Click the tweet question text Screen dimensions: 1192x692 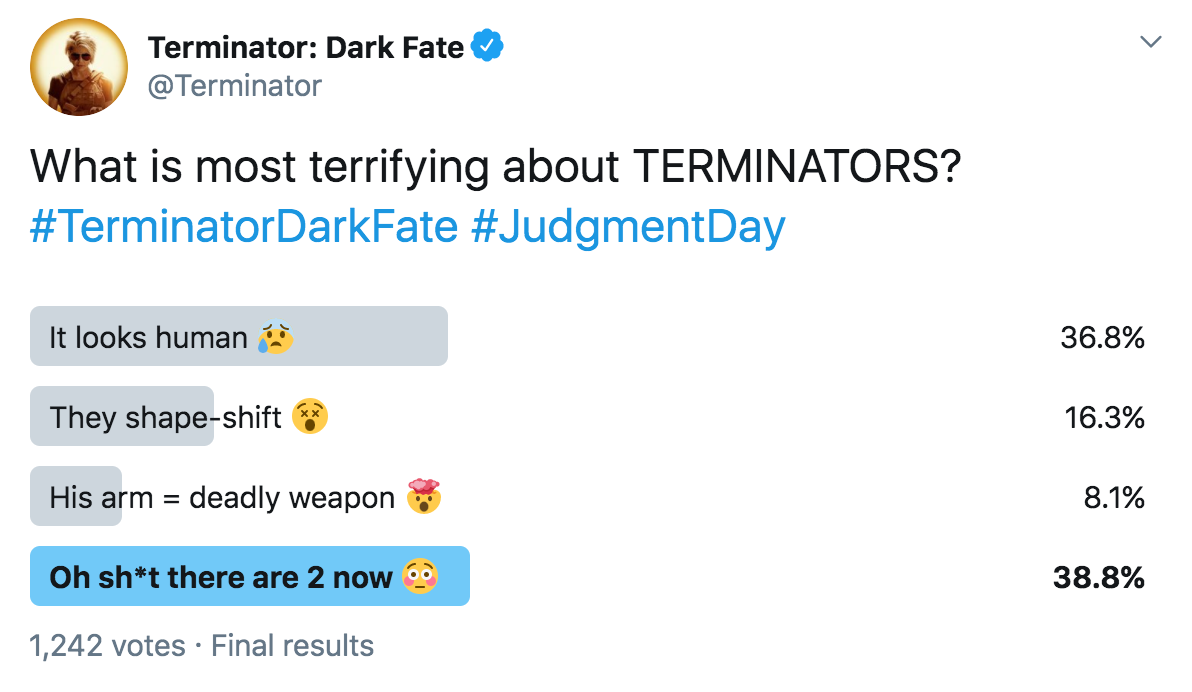point(495,167)
